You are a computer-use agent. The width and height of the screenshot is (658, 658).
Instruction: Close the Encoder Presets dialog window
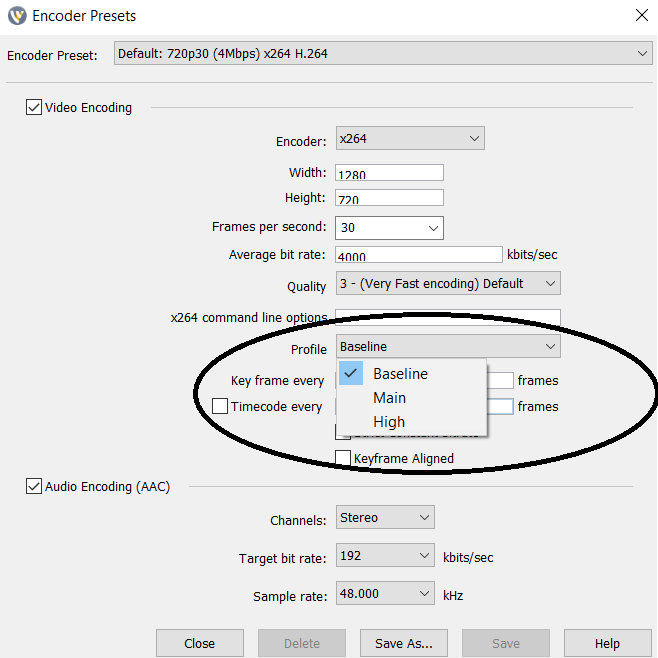(x=642, y=15)
